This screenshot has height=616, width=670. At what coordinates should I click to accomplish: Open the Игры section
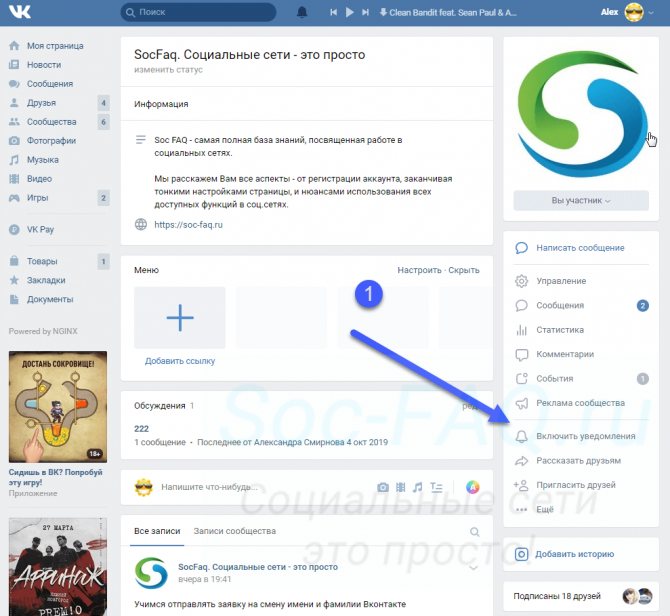(38, 198)
